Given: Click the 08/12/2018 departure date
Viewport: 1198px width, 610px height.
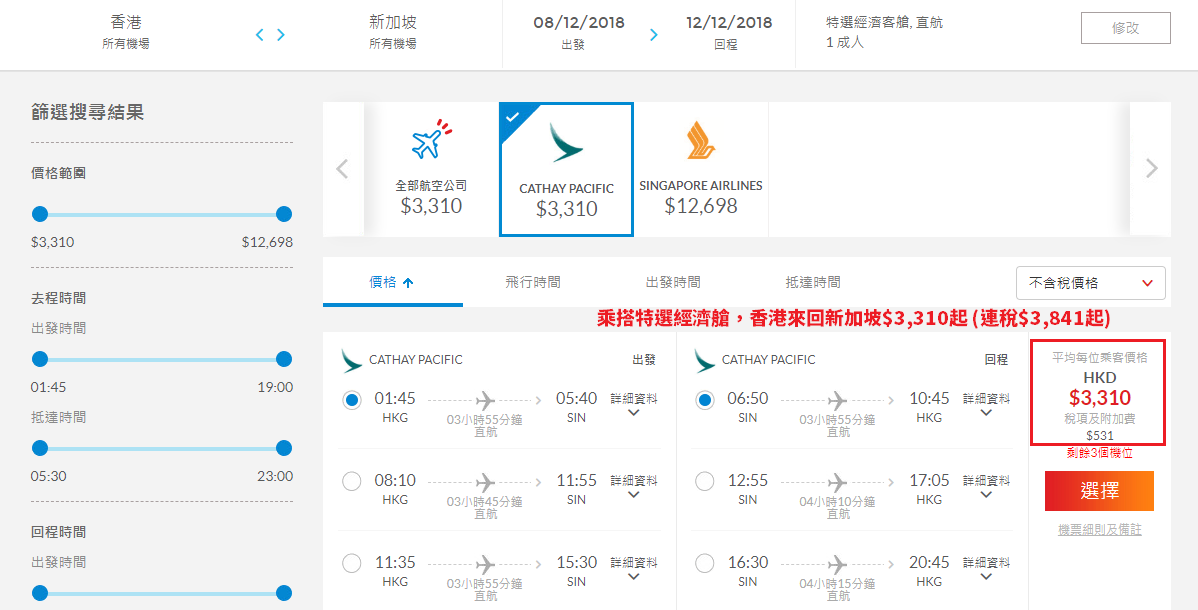Looking at the screenshot, I should (578, 23).
